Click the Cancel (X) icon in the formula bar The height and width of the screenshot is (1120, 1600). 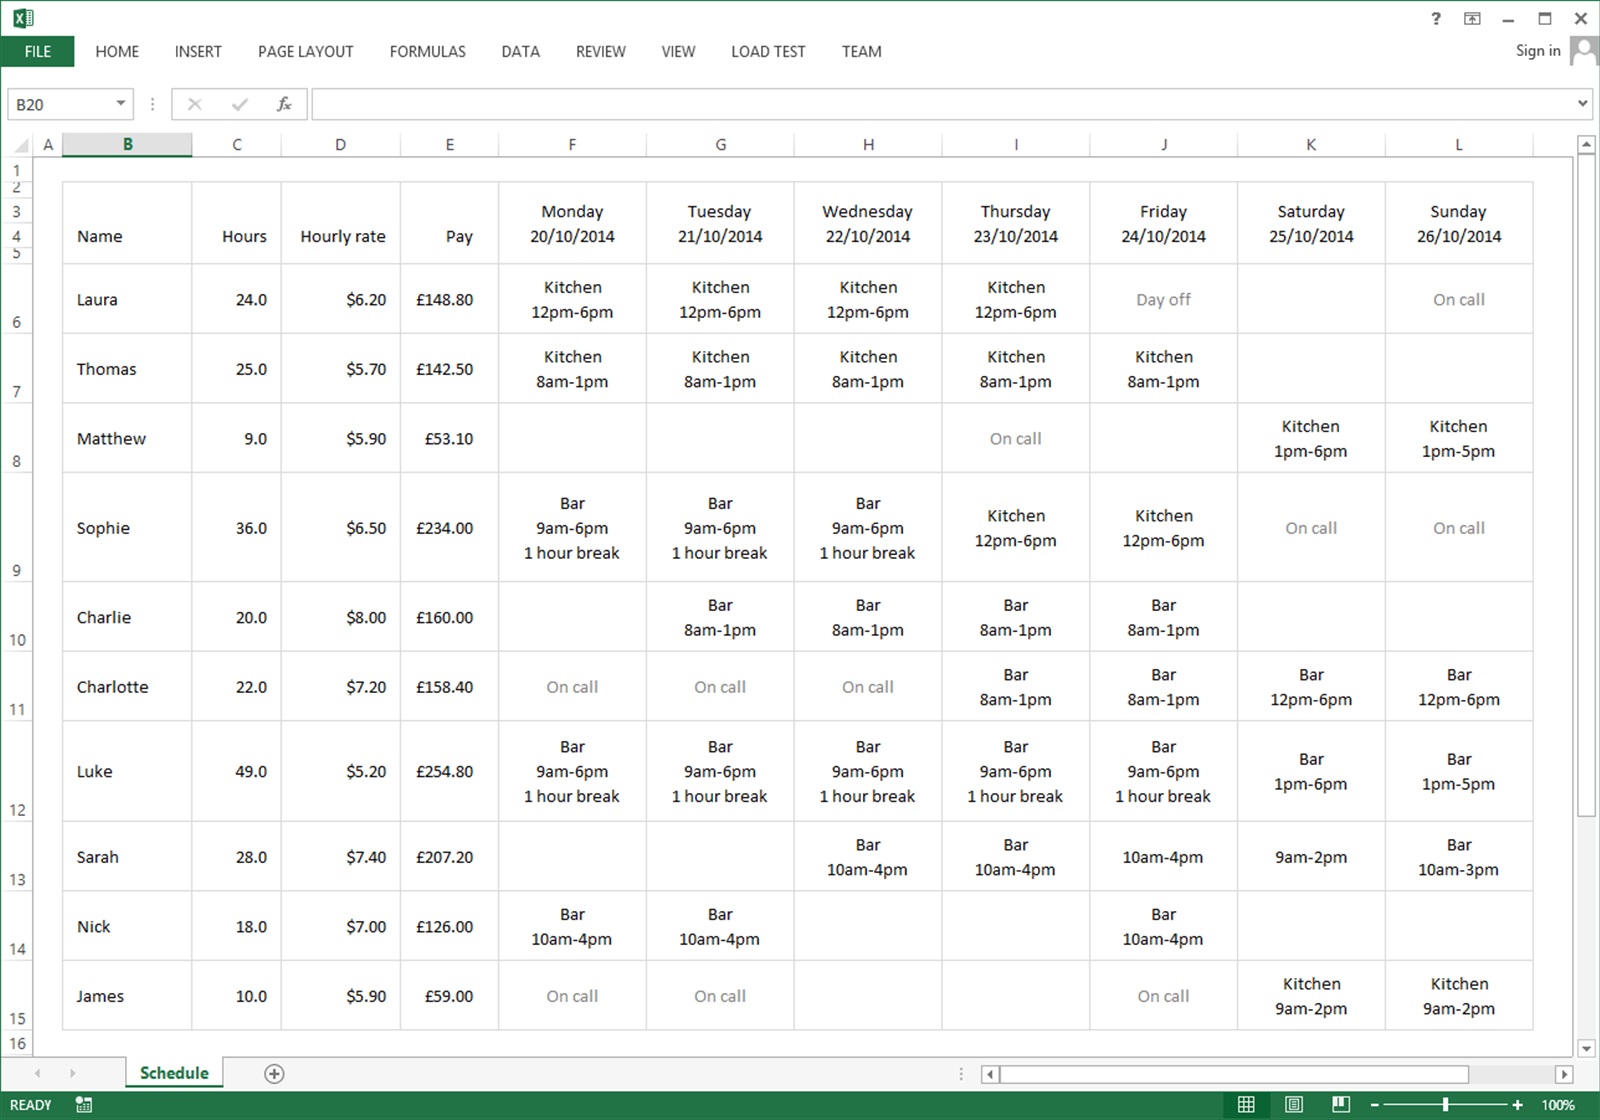tap(195, 103)
